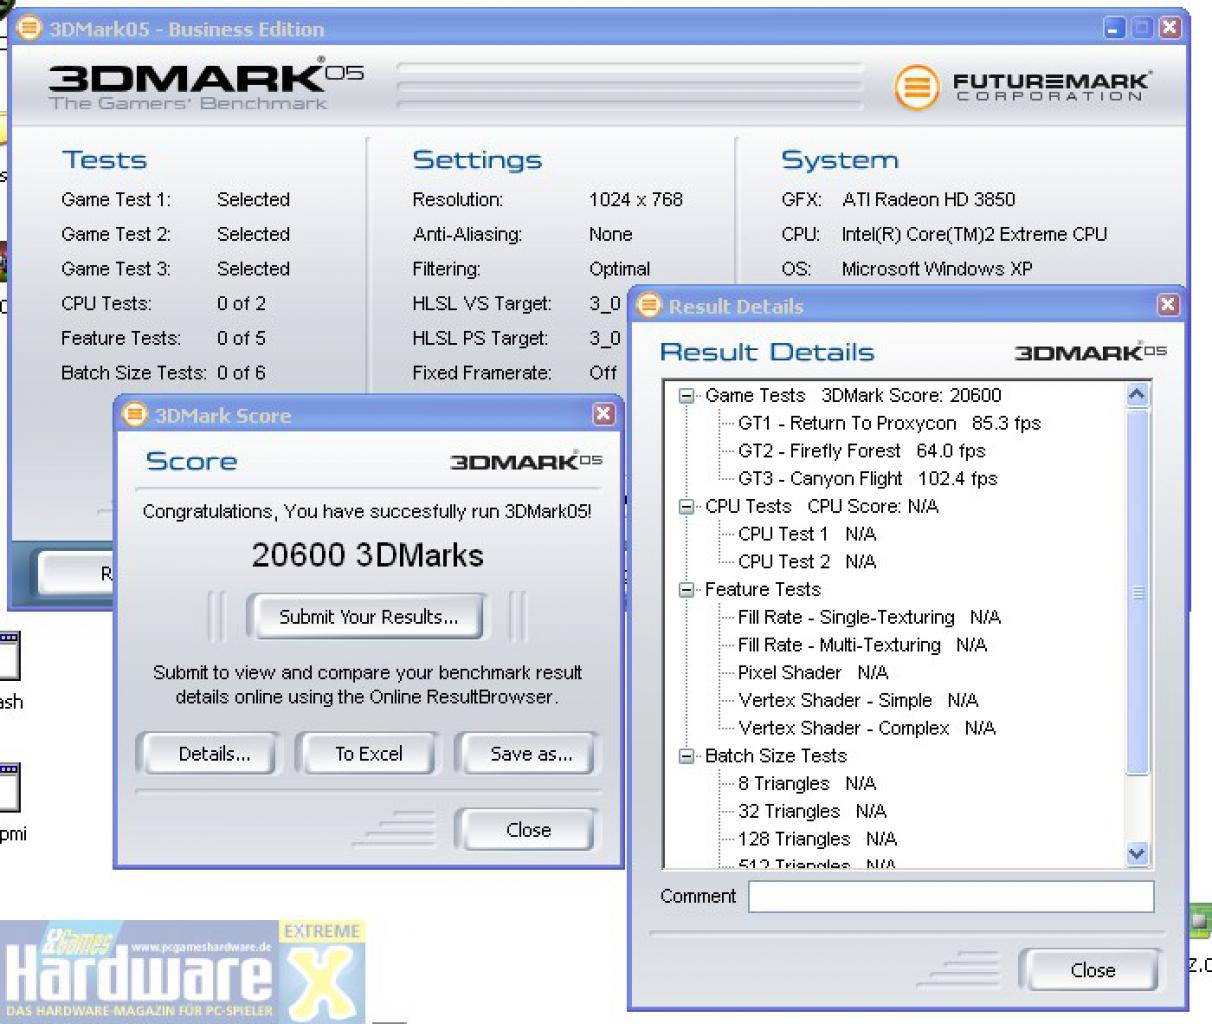Export score with To Excel button
The width and height of the screenshot is (1212, 1024).
pos(368,754)
